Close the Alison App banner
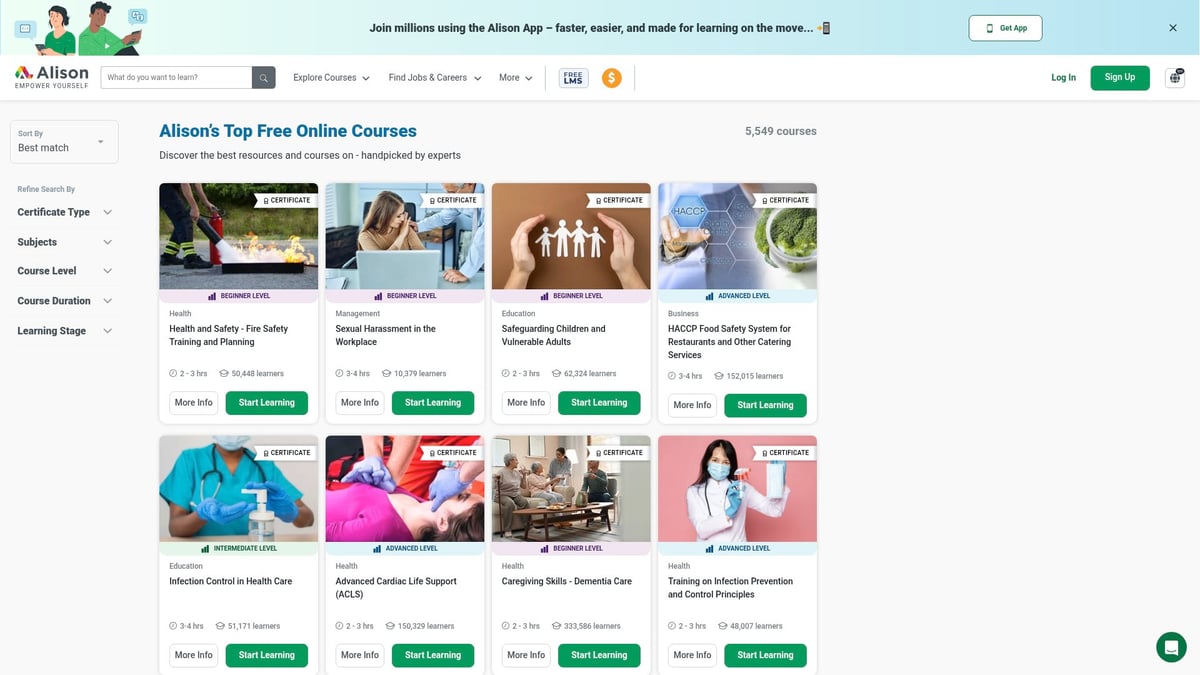Image resolution: width=1200 pixels, height=675 pixels. tap(1173, 28)
